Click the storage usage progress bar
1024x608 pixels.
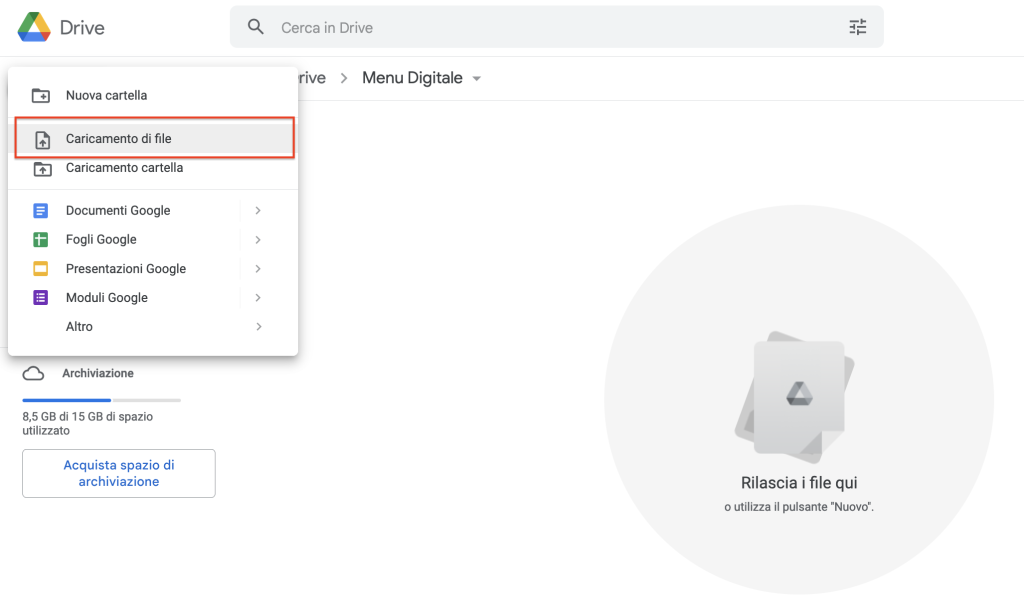[x=100, y=399]
